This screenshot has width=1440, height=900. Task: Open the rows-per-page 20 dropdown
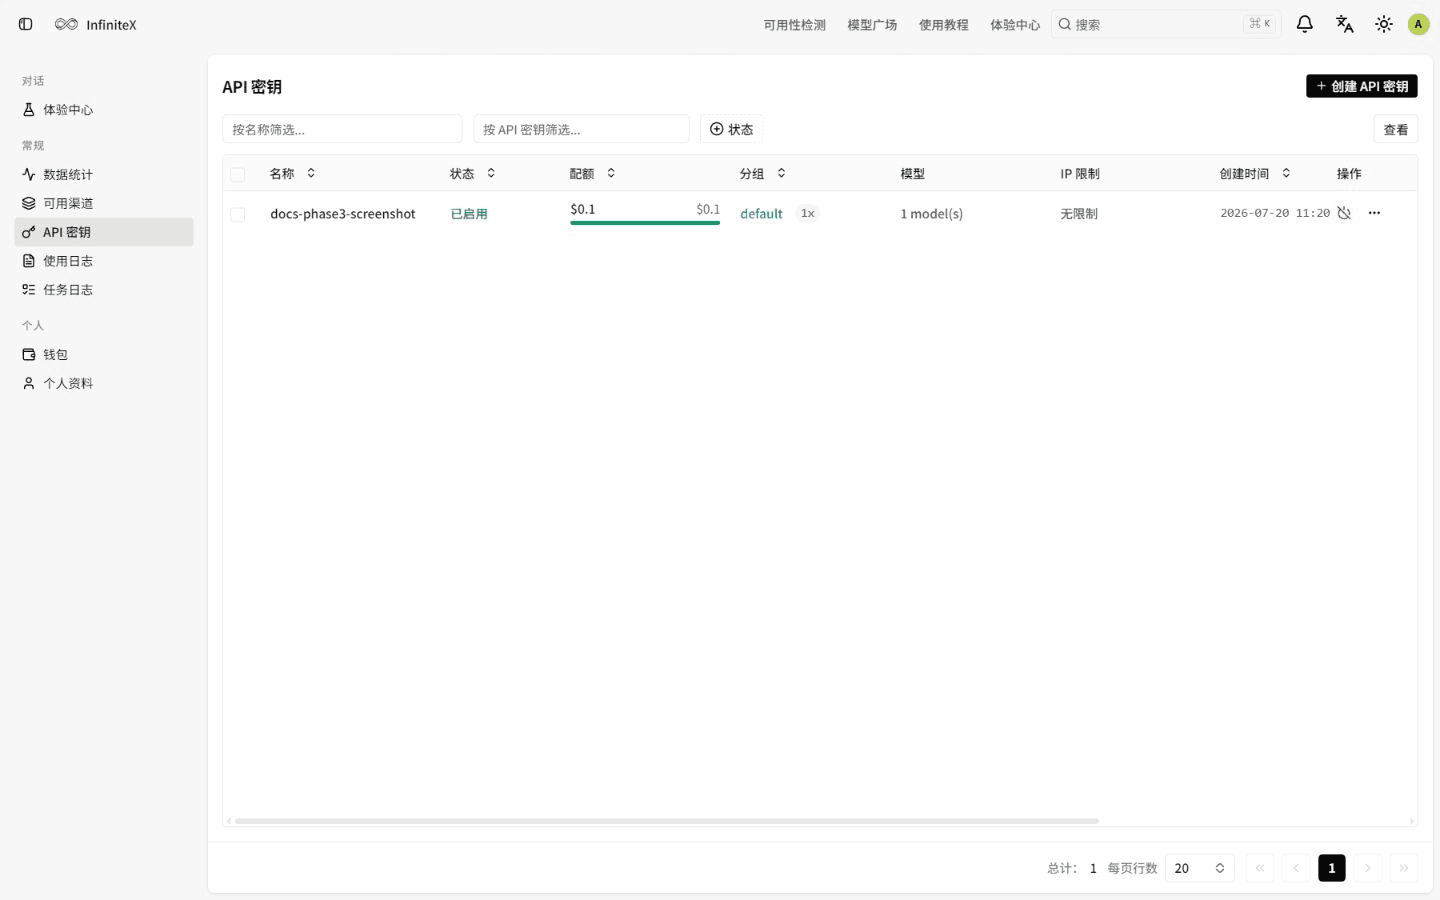coord(1199,868)
